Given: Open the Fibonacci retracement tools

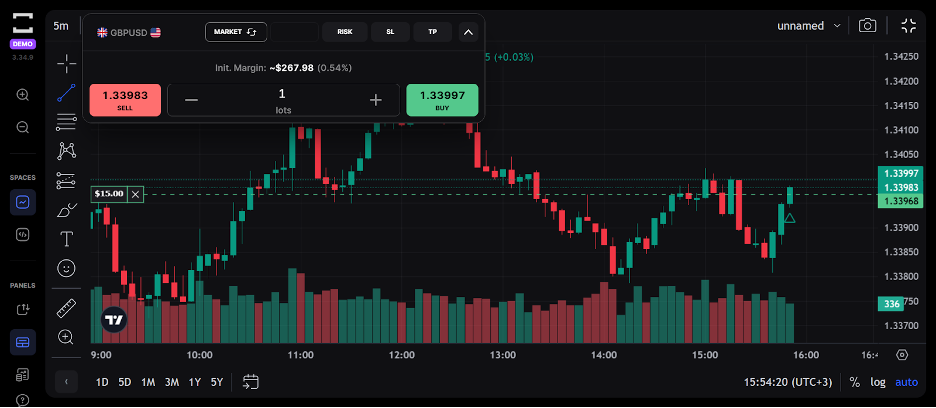Looking at the screenshot, I should point(66,122).
